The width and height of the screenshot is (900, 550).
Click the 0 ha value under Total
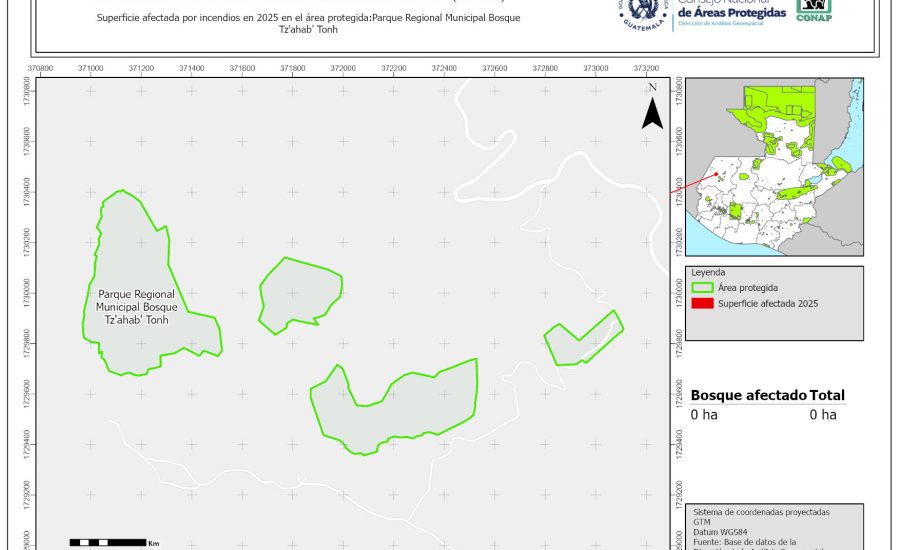click(822, 414)
